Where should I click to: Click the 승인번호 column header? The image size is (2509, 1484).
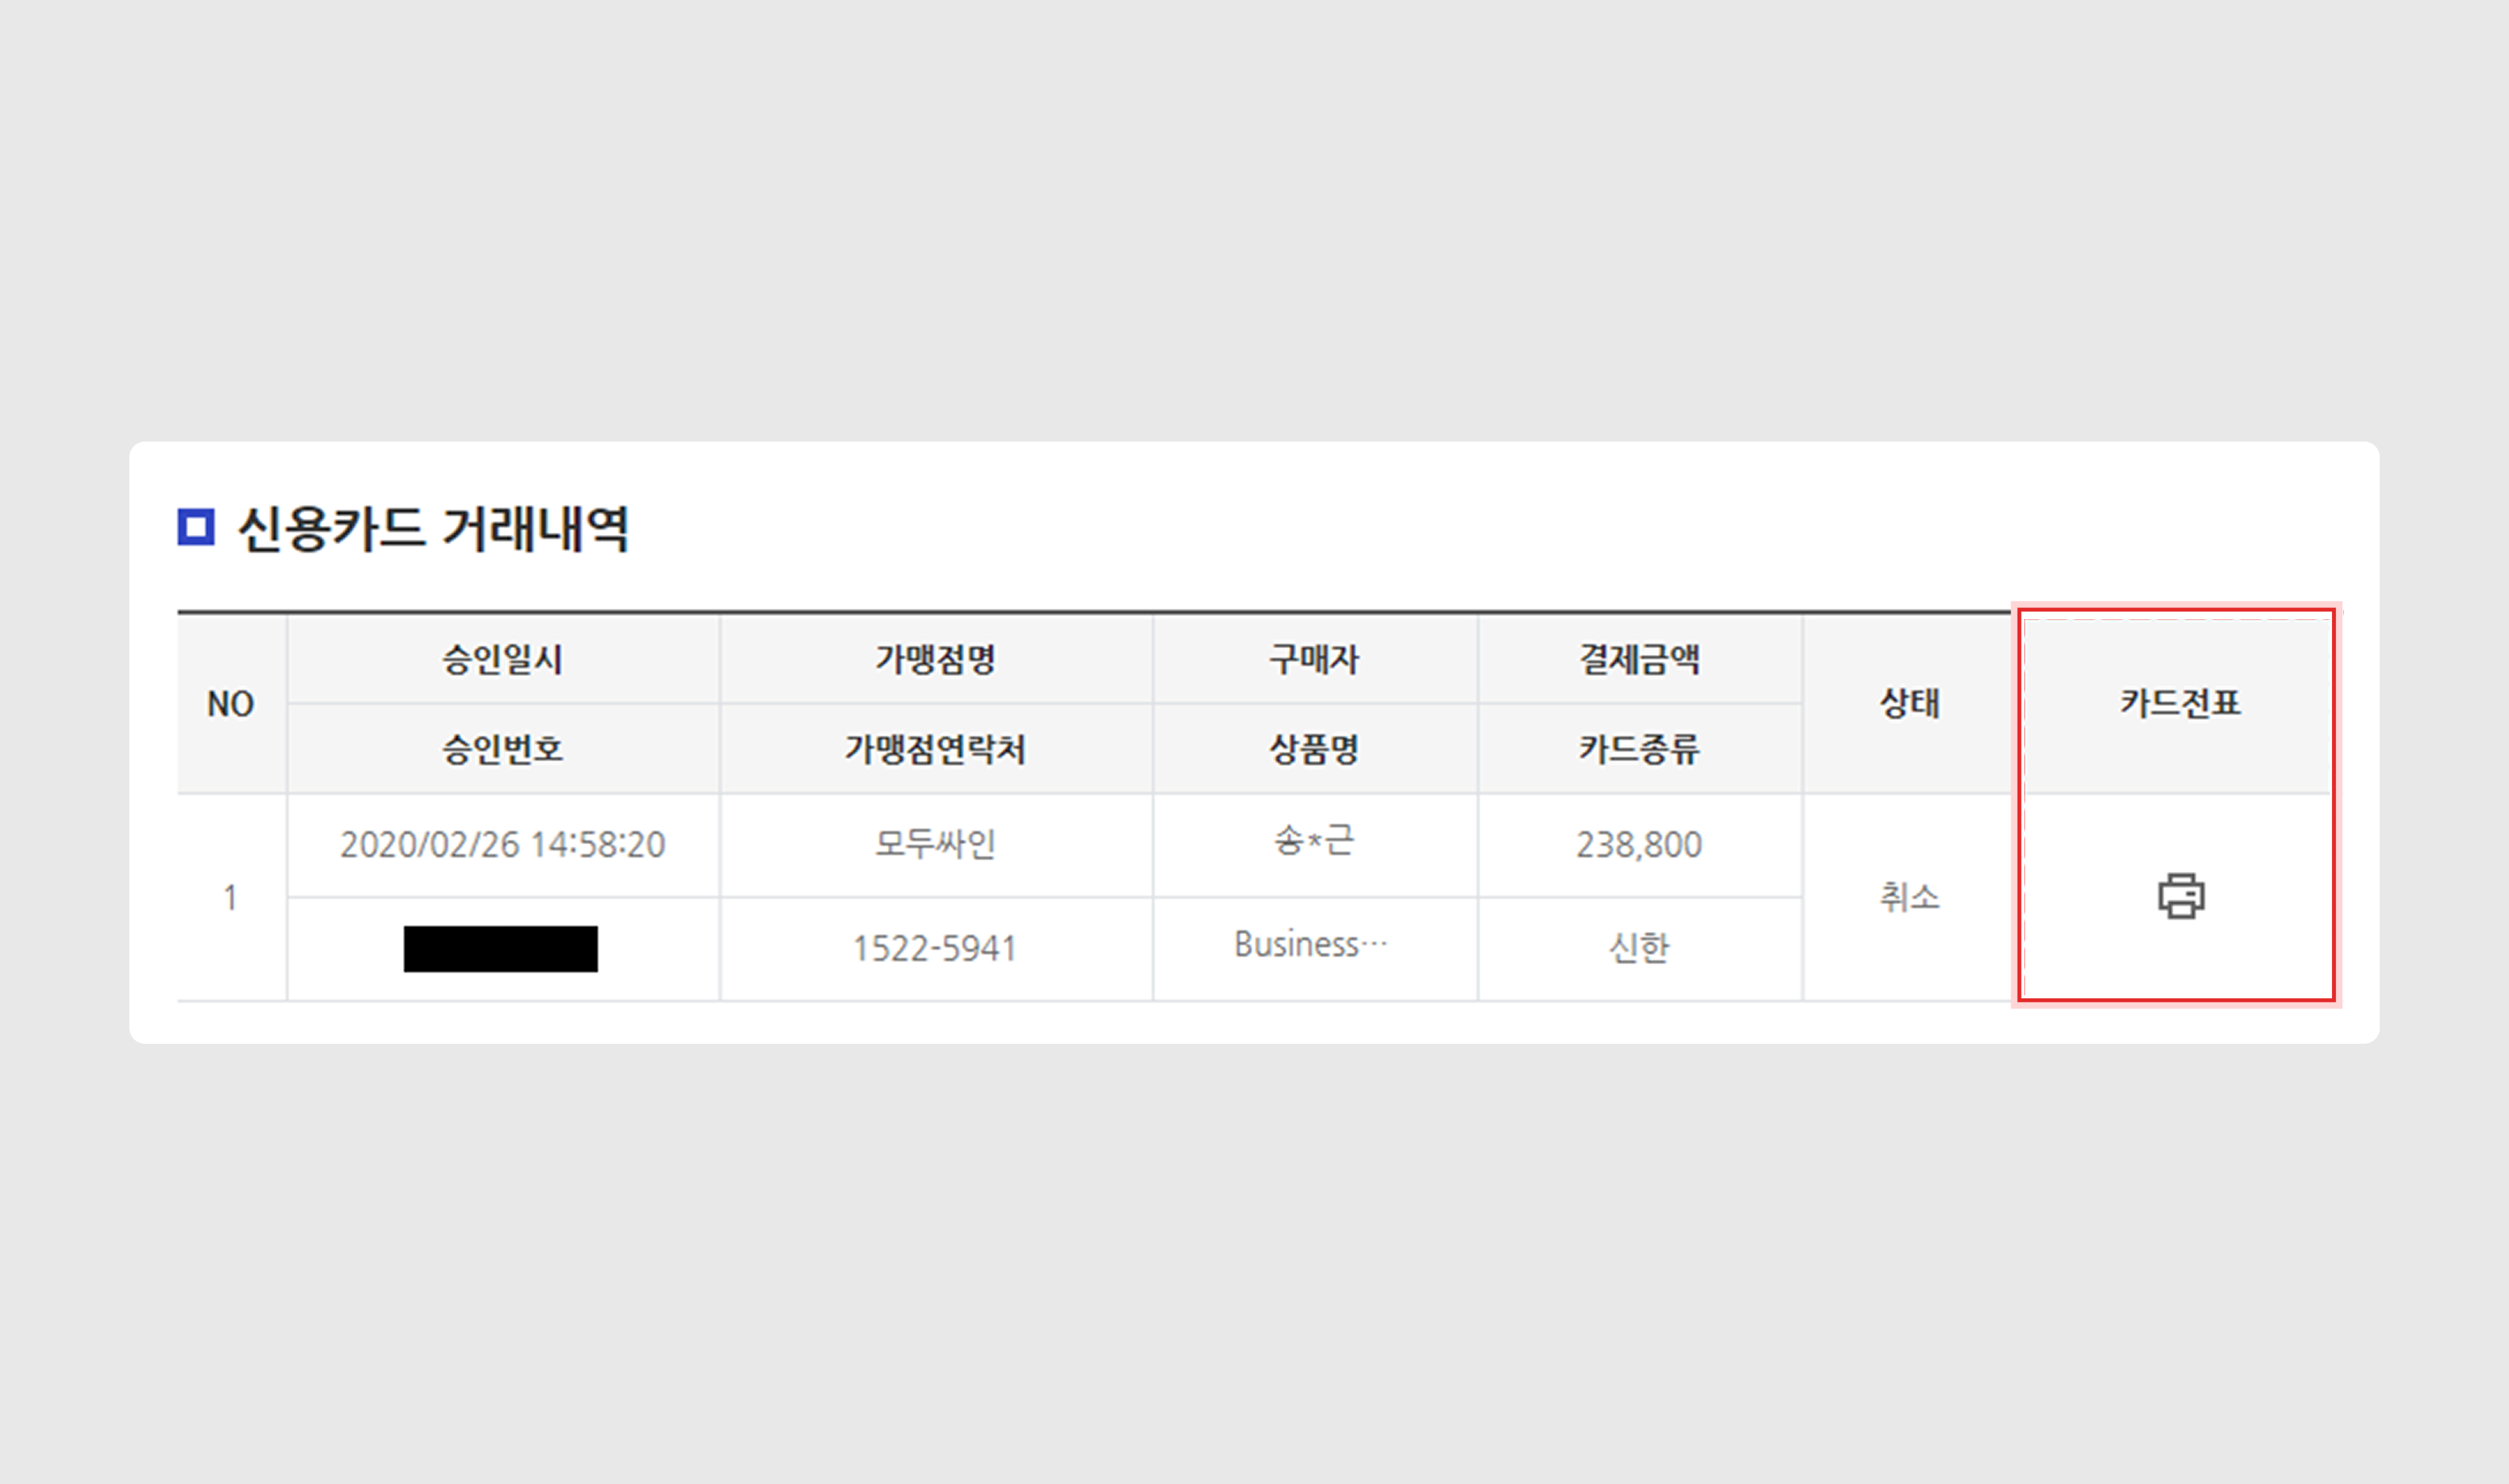[502, 749]
